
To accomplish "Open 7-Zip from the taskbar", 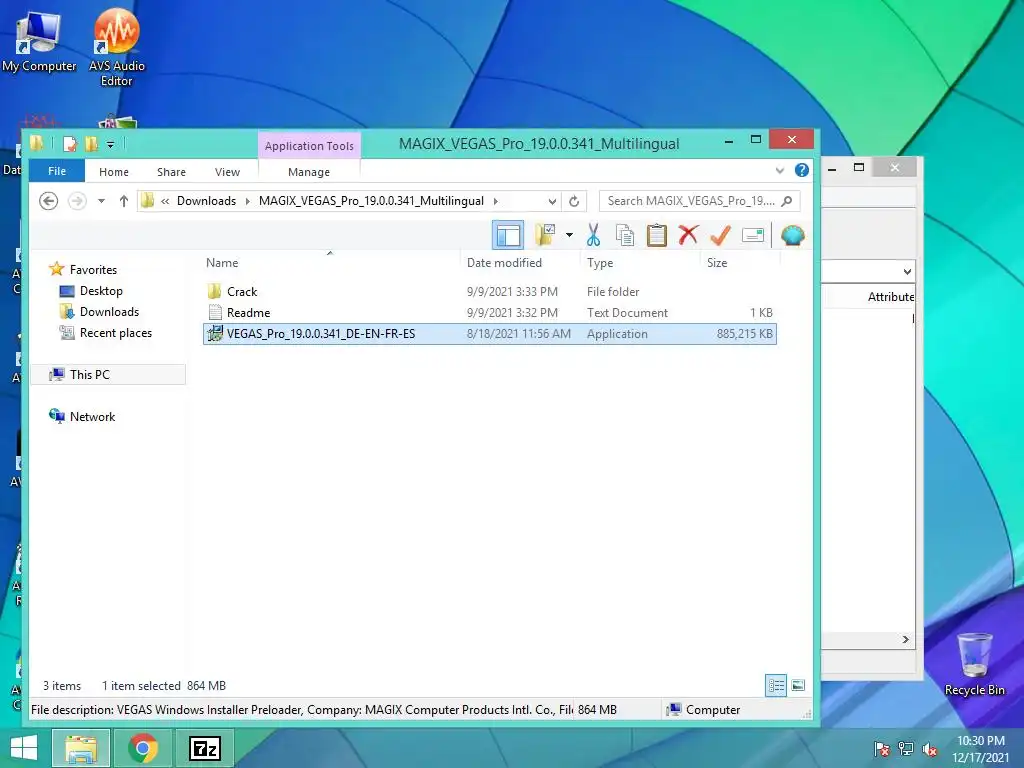I will click(205, 748).
